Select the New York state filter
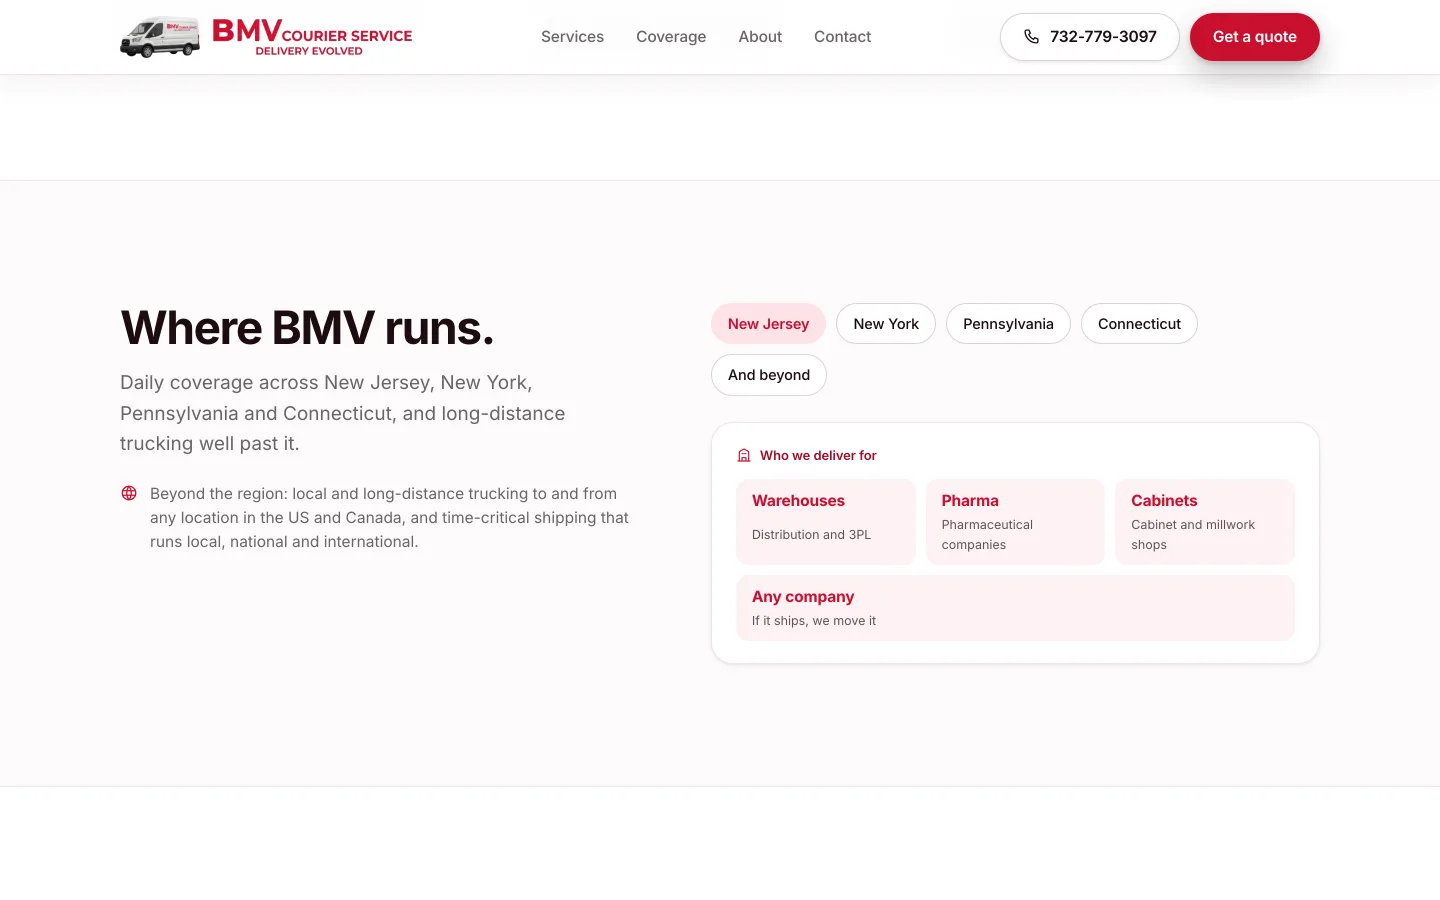1440x900 pixels. pos(886,324)
